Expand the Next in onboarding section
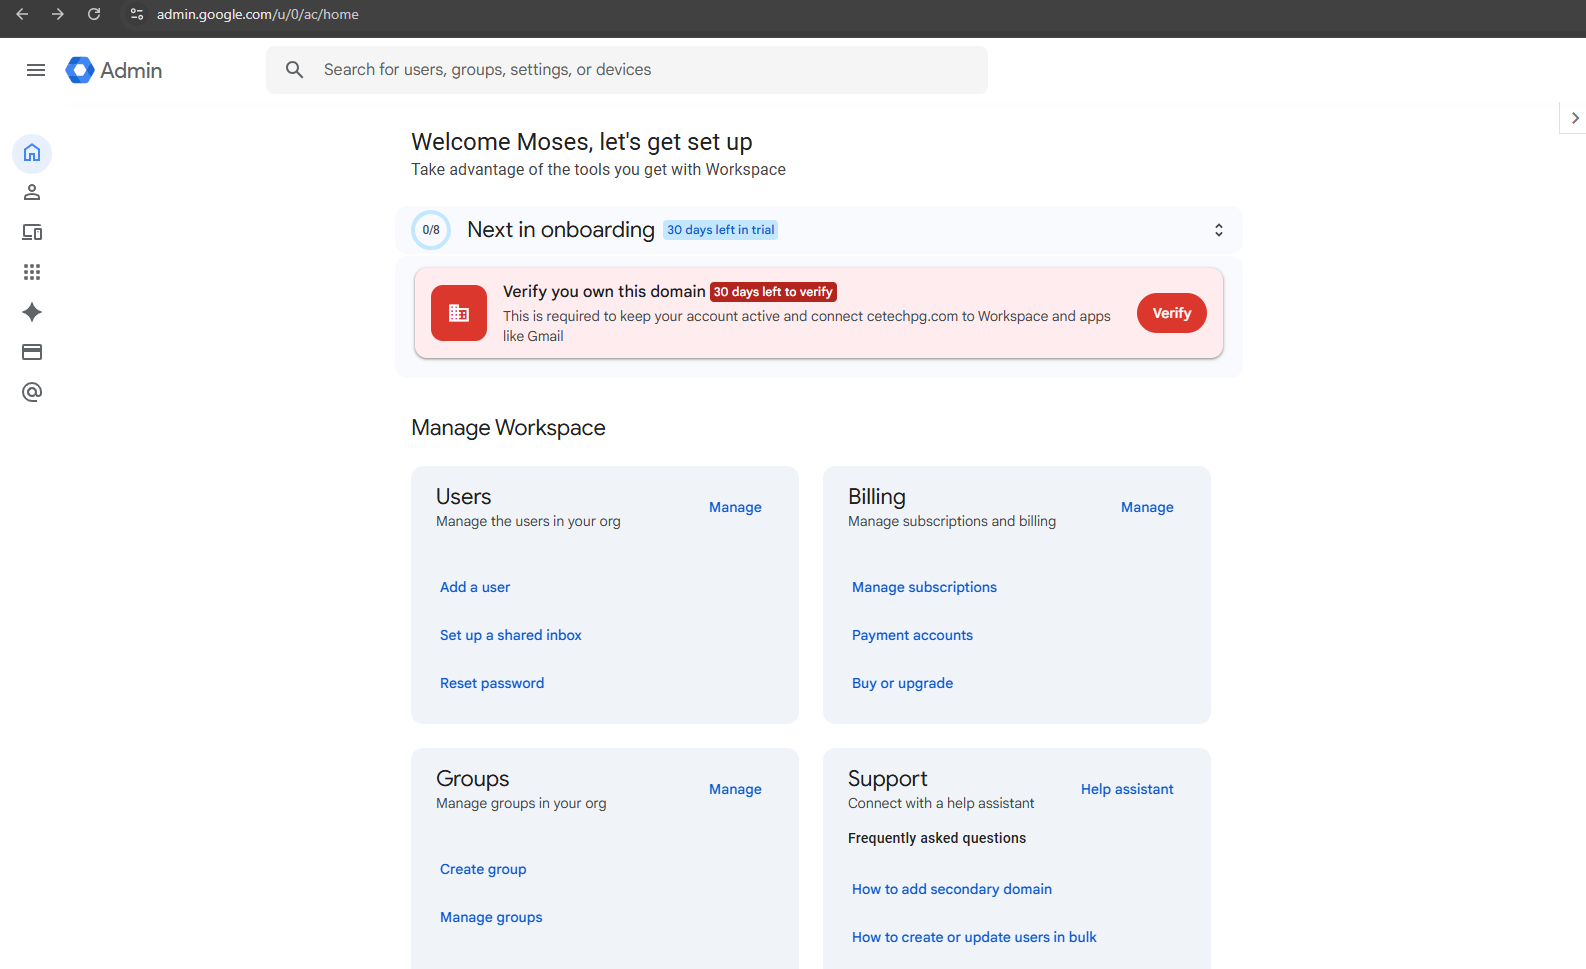Viewport: 1586px width, 969px height. click(1218, 230)
